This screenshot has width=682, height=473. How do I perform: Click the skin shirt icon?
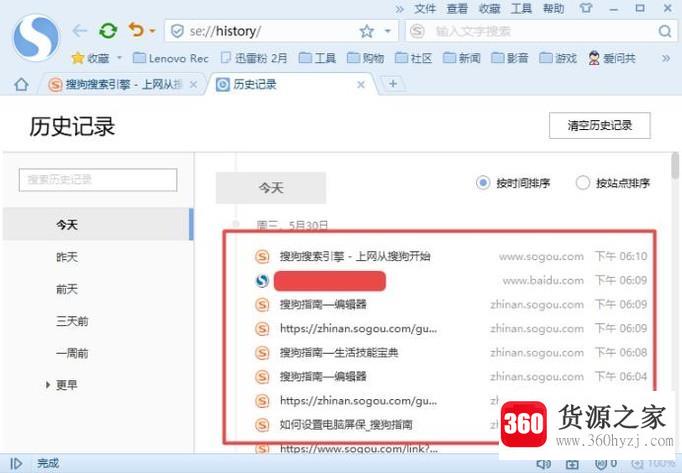coord(585,8)
